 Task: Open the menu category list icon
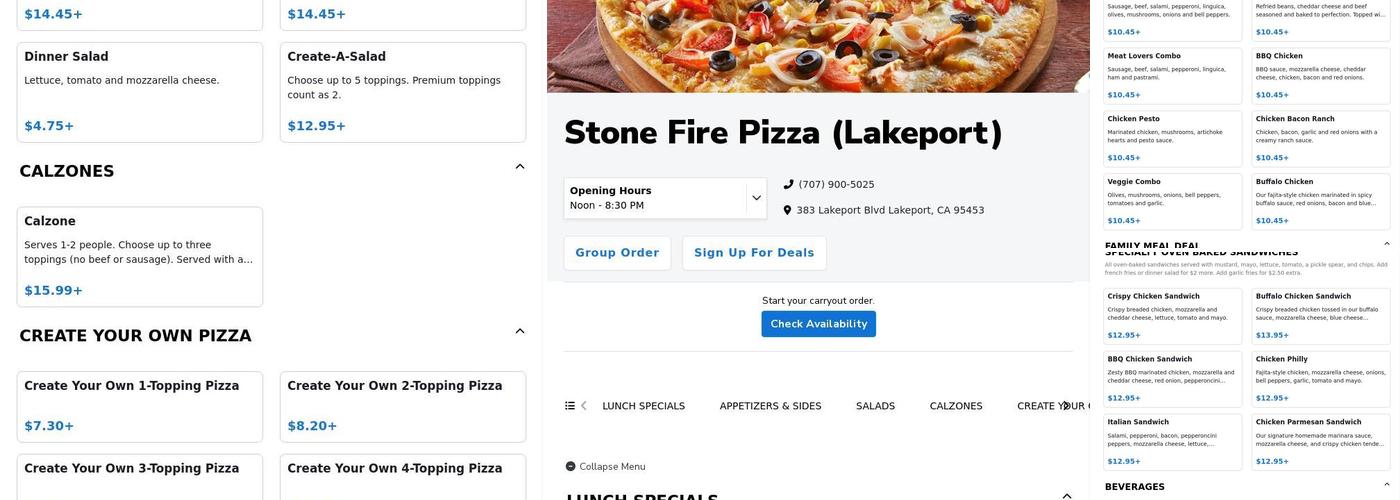pos(570,406)
